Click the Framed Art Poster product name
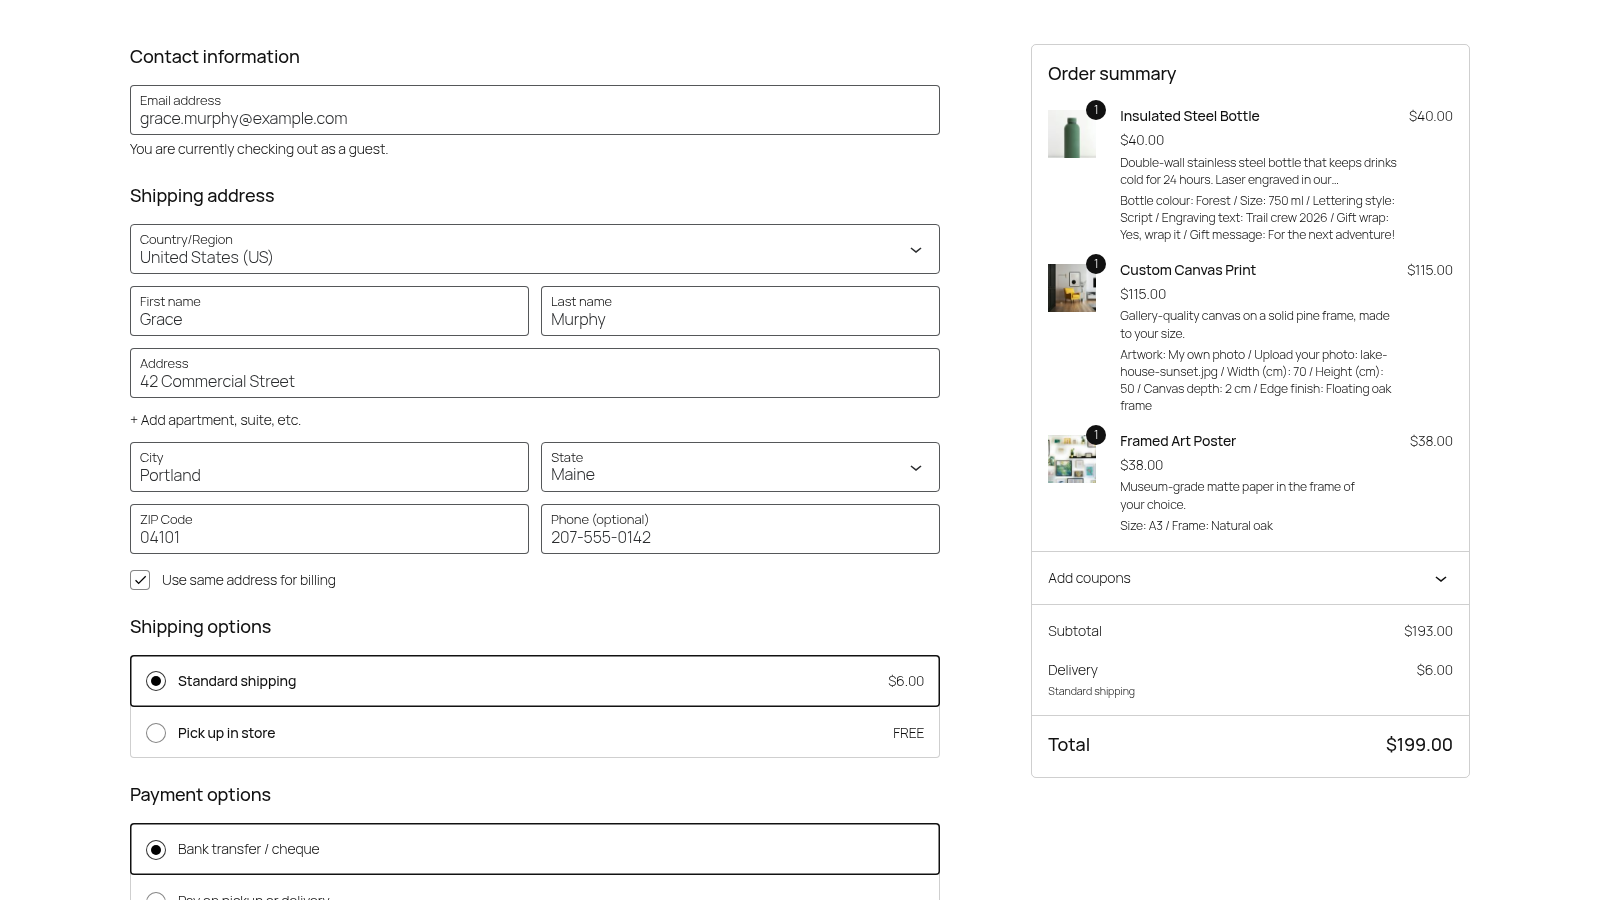 (1177, 441)
